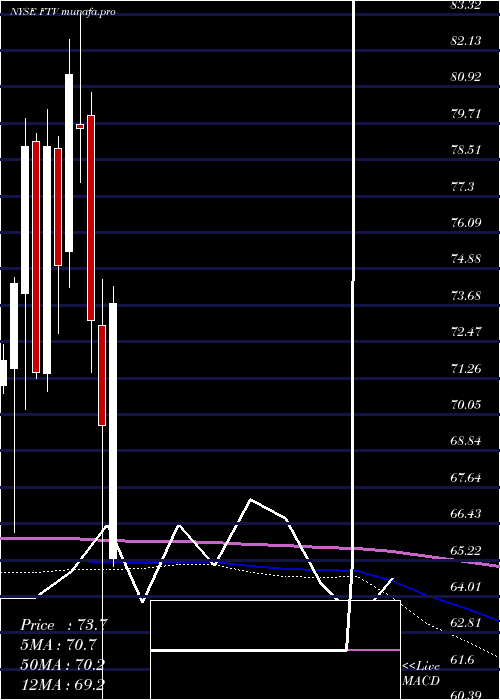Image resolution: width=500 pixels, height=700 pixels.
Task: Click the 65.22 price axis label
Action: click(466, 550)
